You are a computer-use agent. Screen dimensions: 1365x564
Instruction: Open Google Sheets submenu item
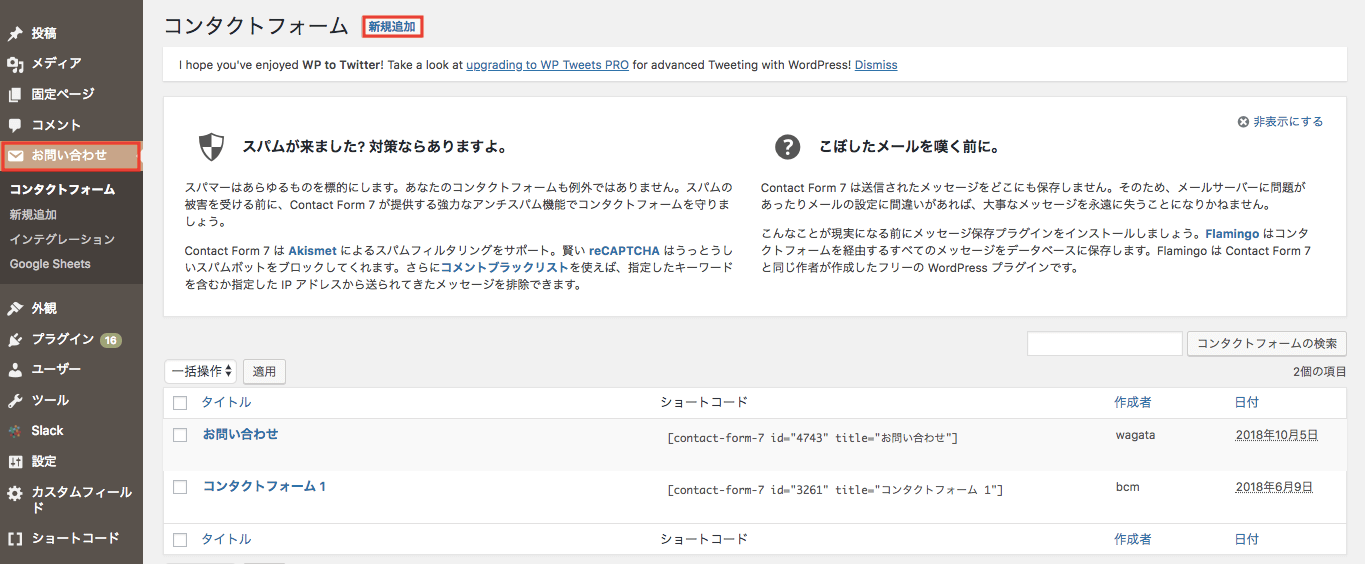(x=50, y=264)
